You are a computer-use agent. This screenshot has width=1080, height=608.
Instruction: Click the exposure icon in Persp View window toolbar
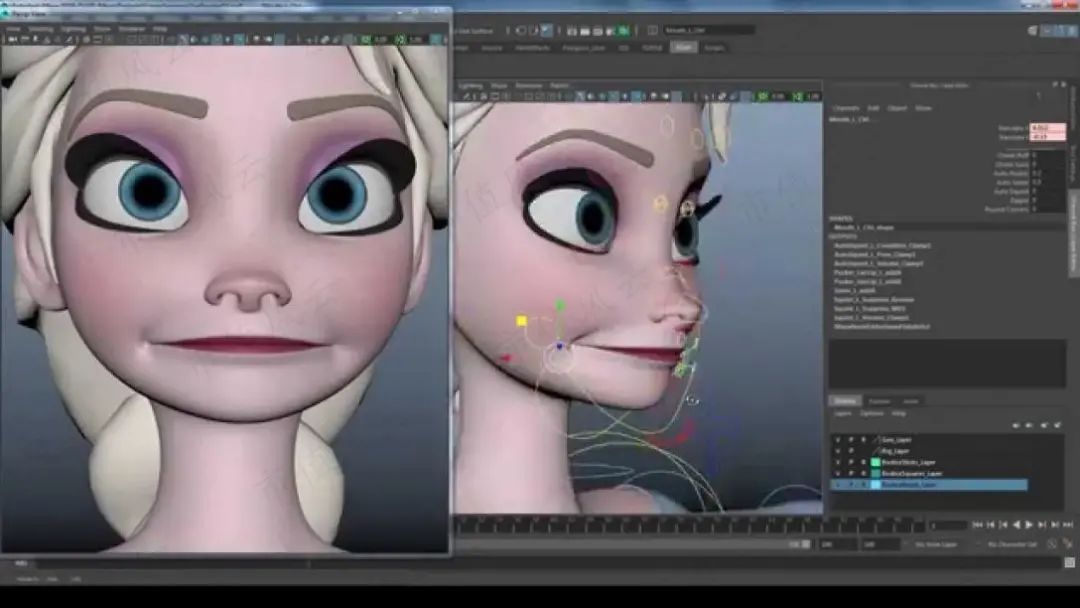coord(366,39)
